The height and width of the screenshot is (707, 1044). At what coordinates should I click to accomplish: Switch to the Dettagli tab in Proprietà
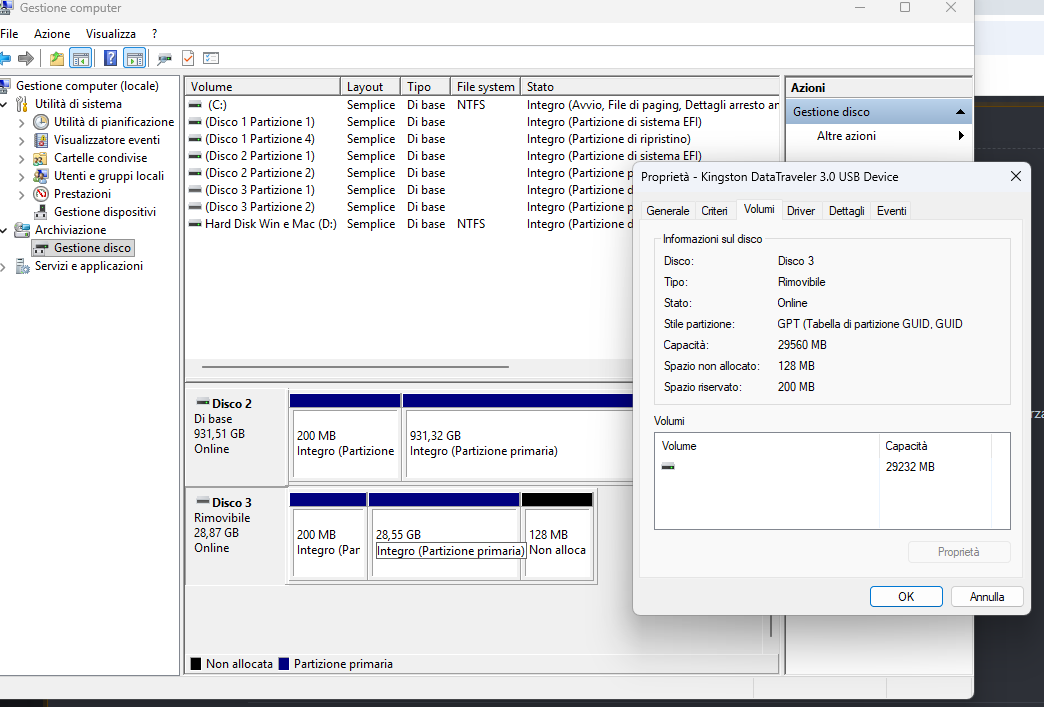click(x=846, y=211)
